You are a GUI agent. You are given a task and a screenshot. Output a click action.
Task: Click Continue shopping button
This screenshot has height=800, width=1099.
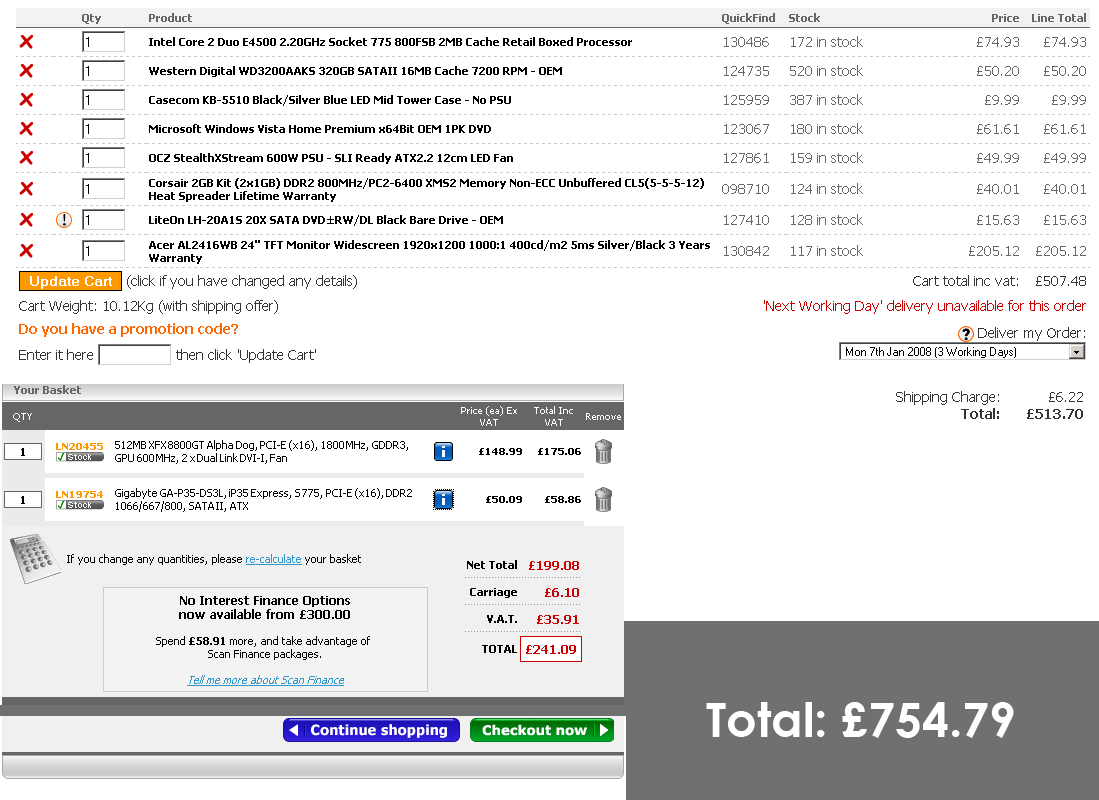coord(371,730)
